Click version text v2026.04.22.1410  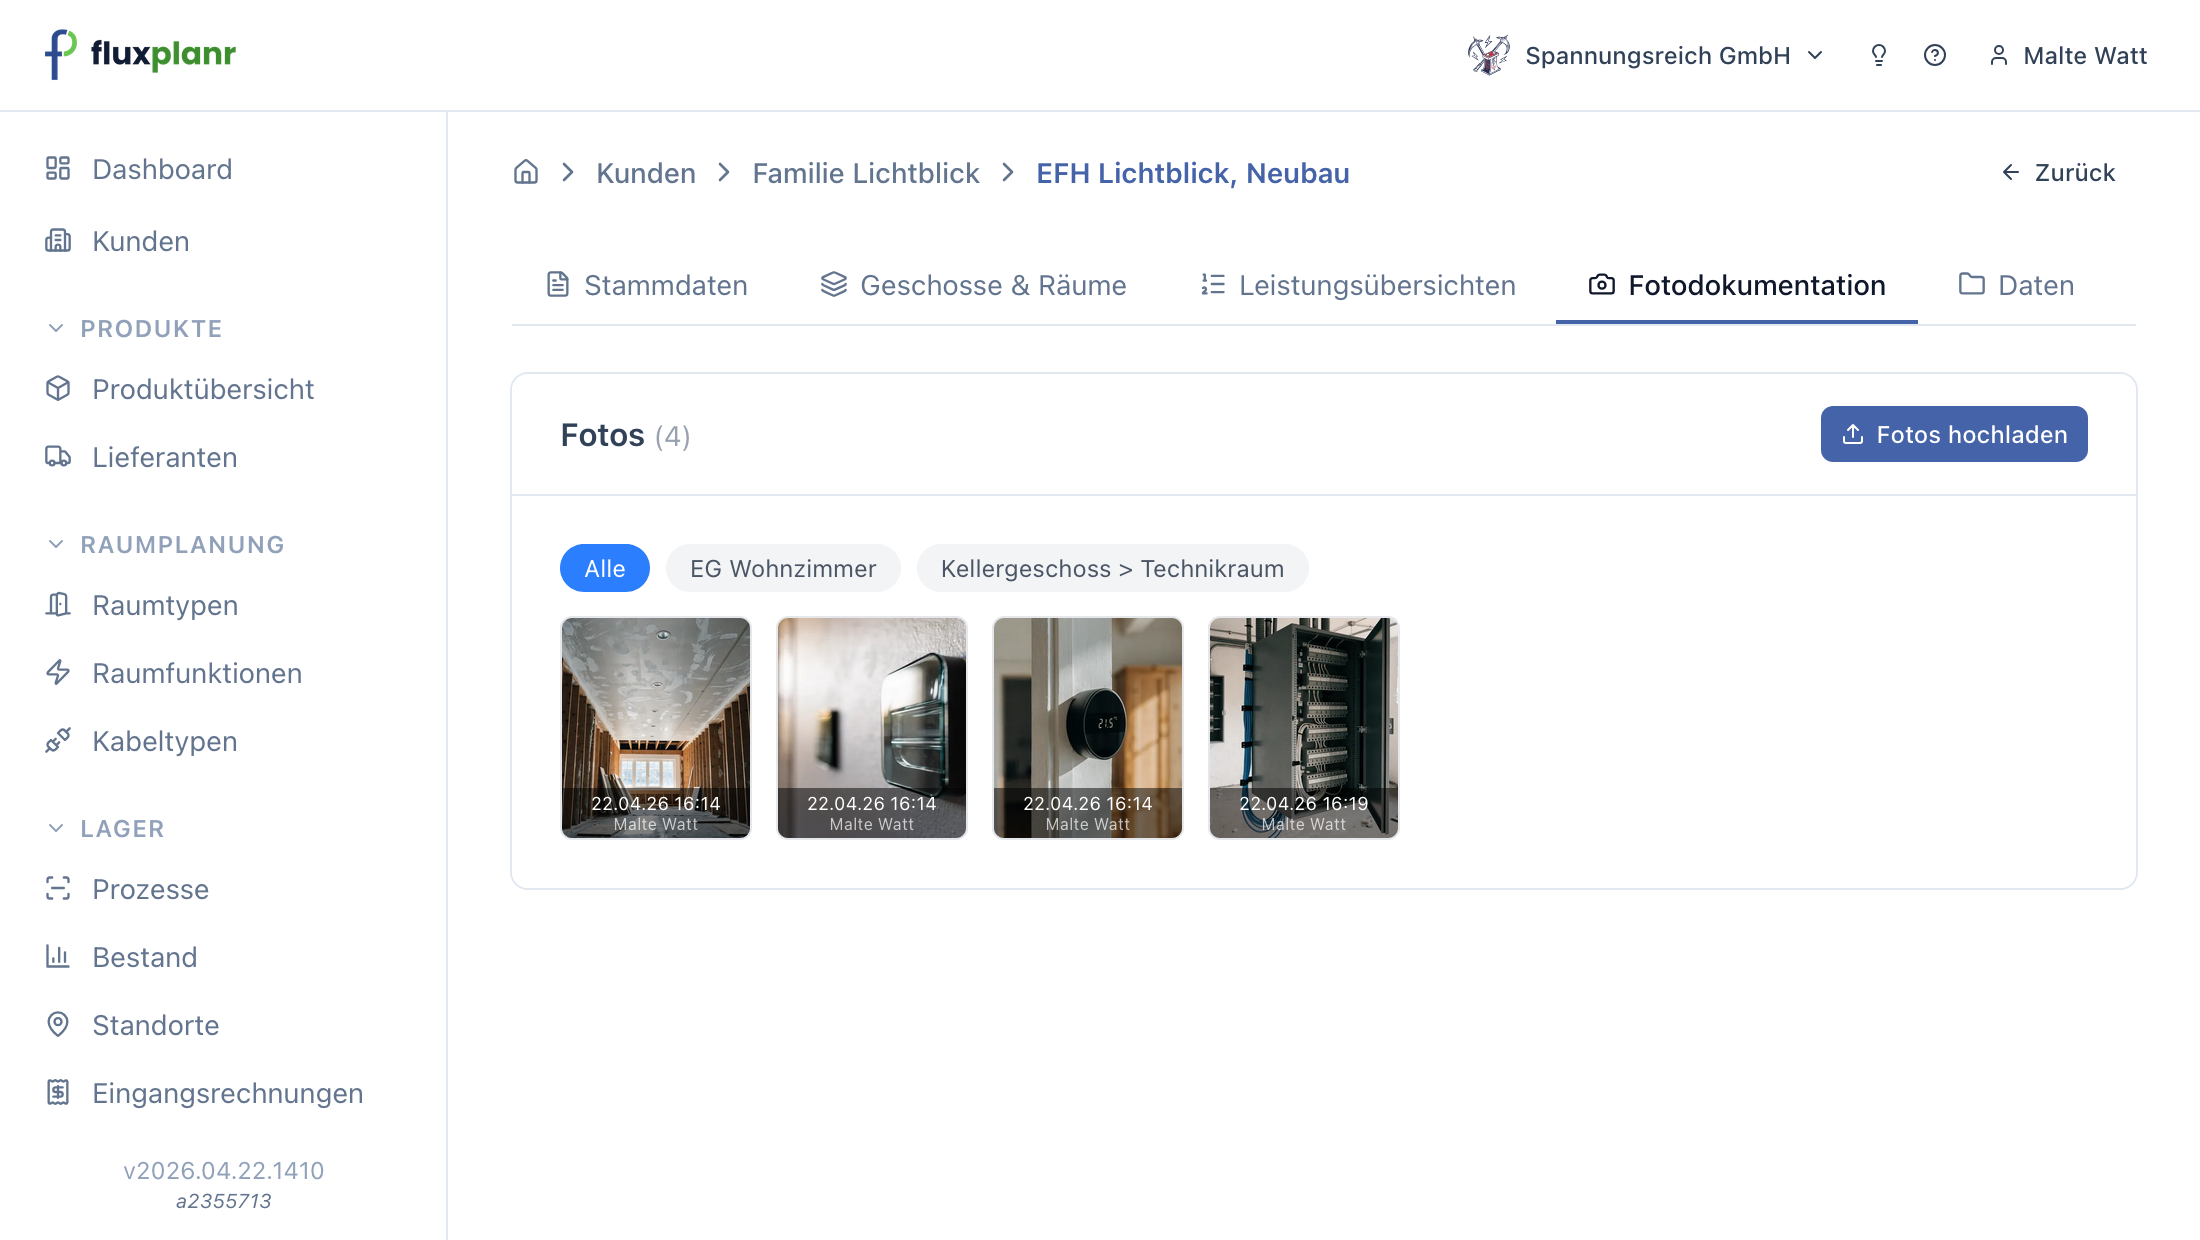click(224, 1171)
